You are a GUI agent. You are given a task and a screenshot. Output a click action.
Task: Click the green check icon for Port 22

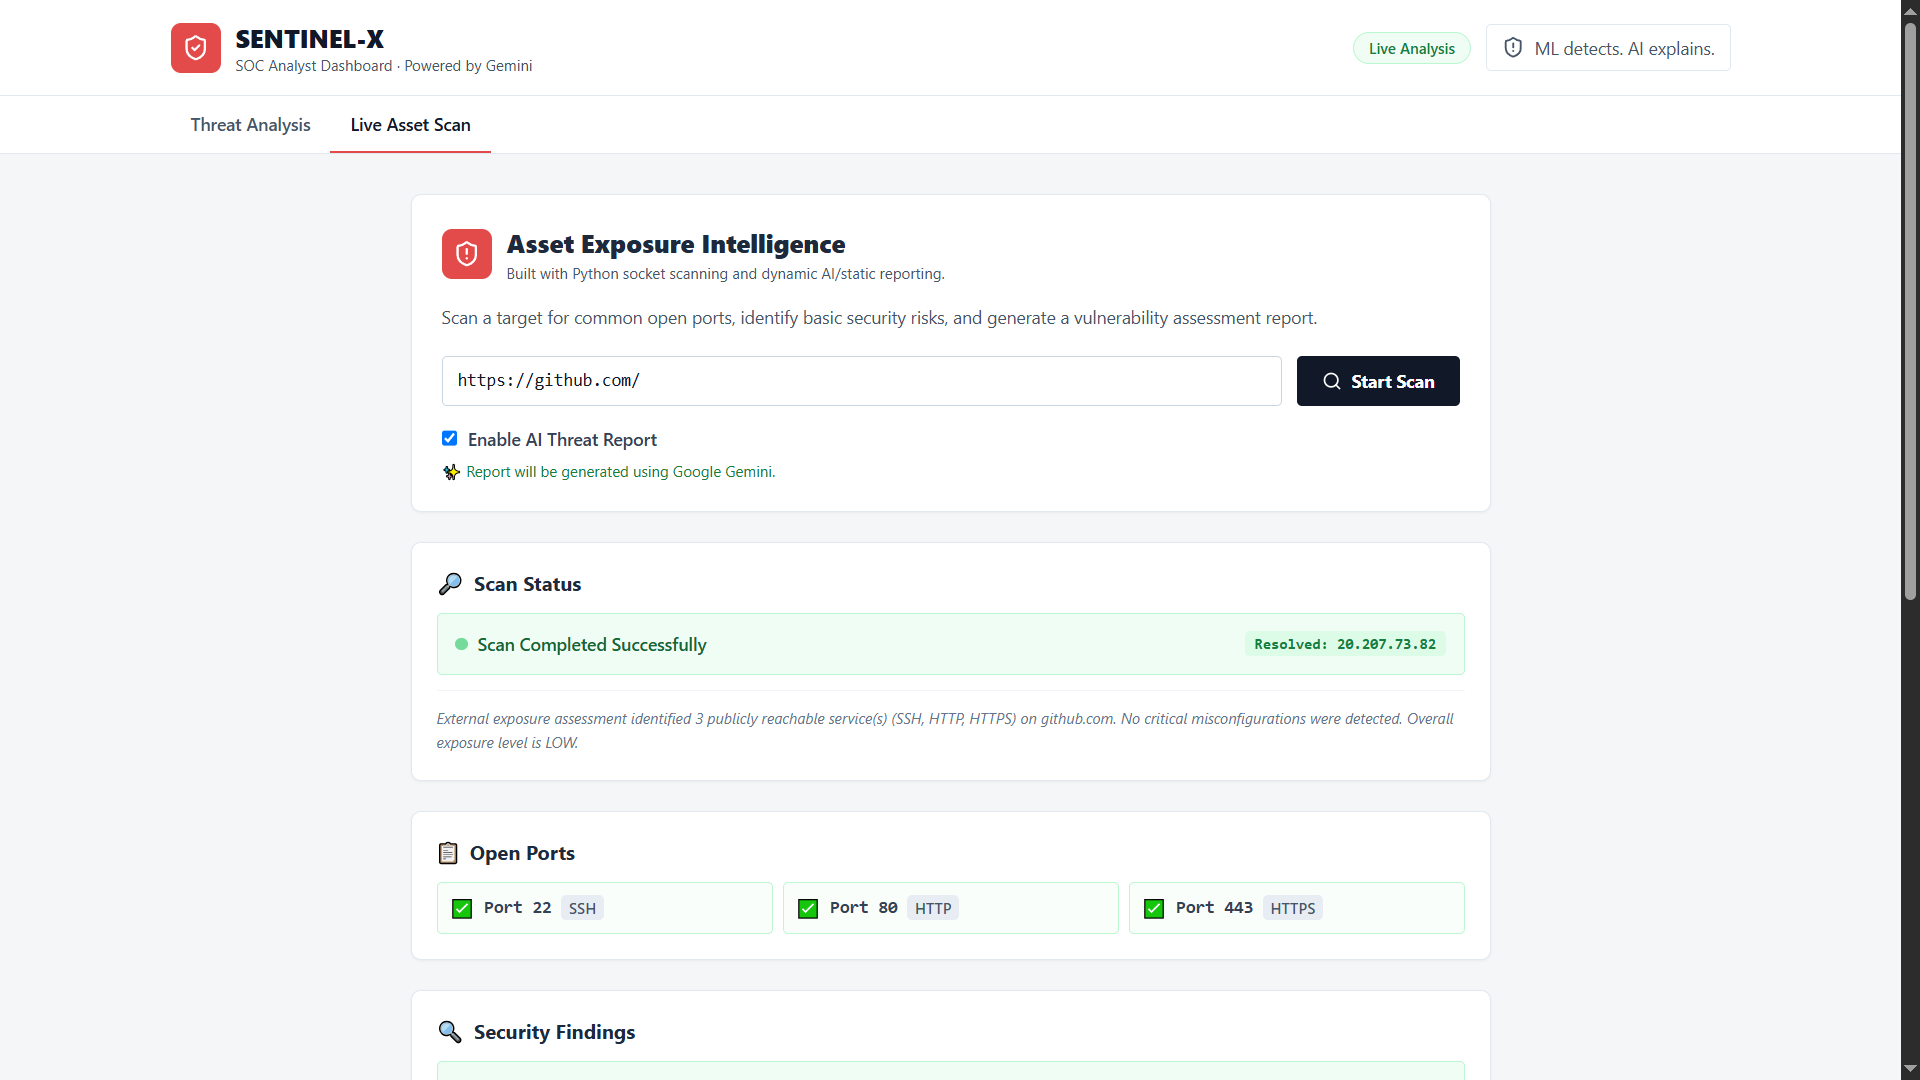click(462, 908)
